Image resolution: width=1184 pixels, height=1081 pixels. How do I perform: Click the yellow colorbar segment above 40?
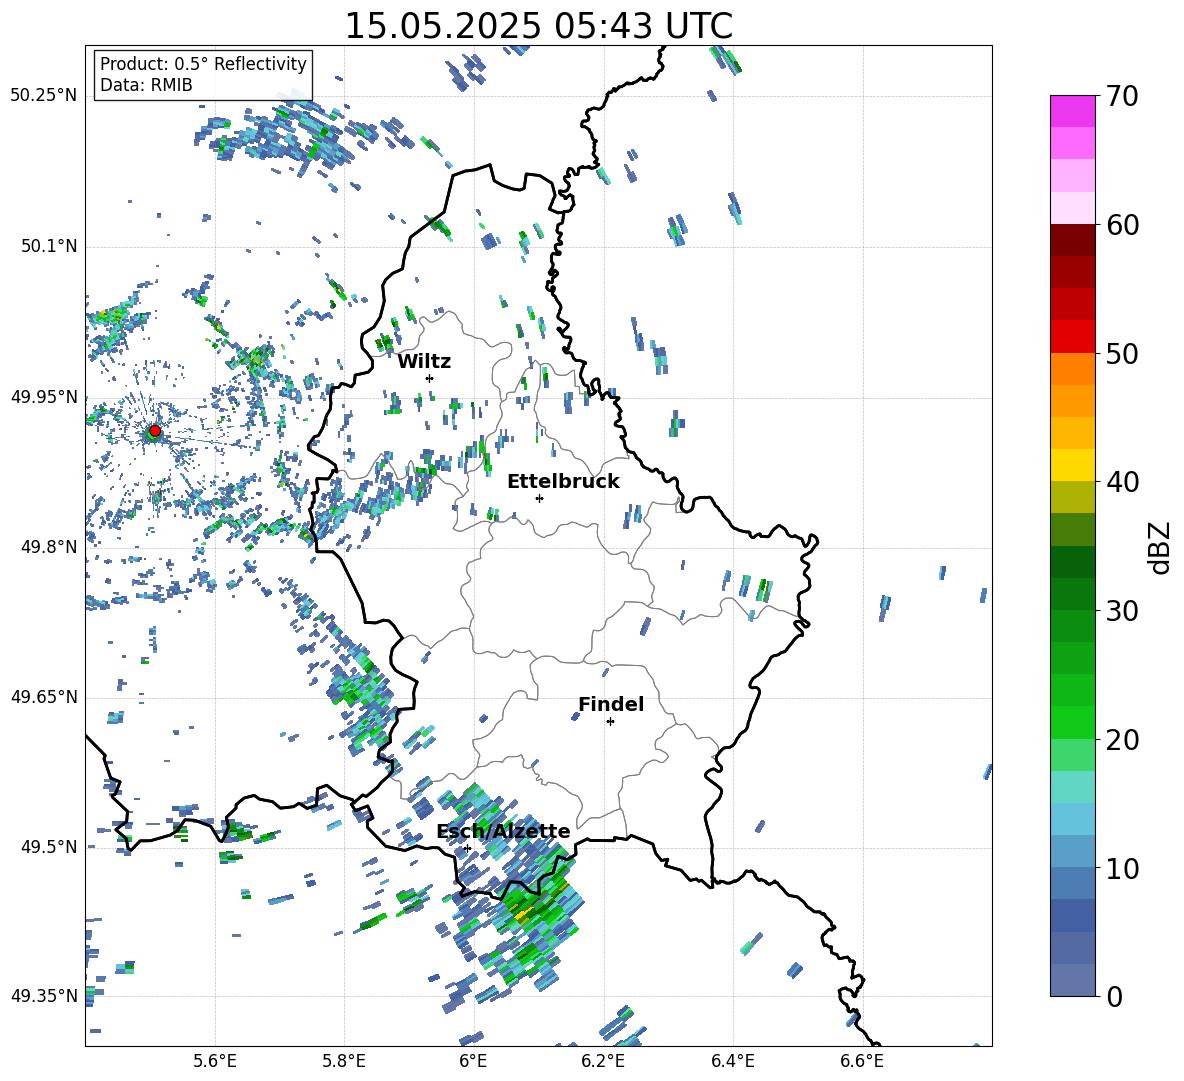pos(1072,465)
